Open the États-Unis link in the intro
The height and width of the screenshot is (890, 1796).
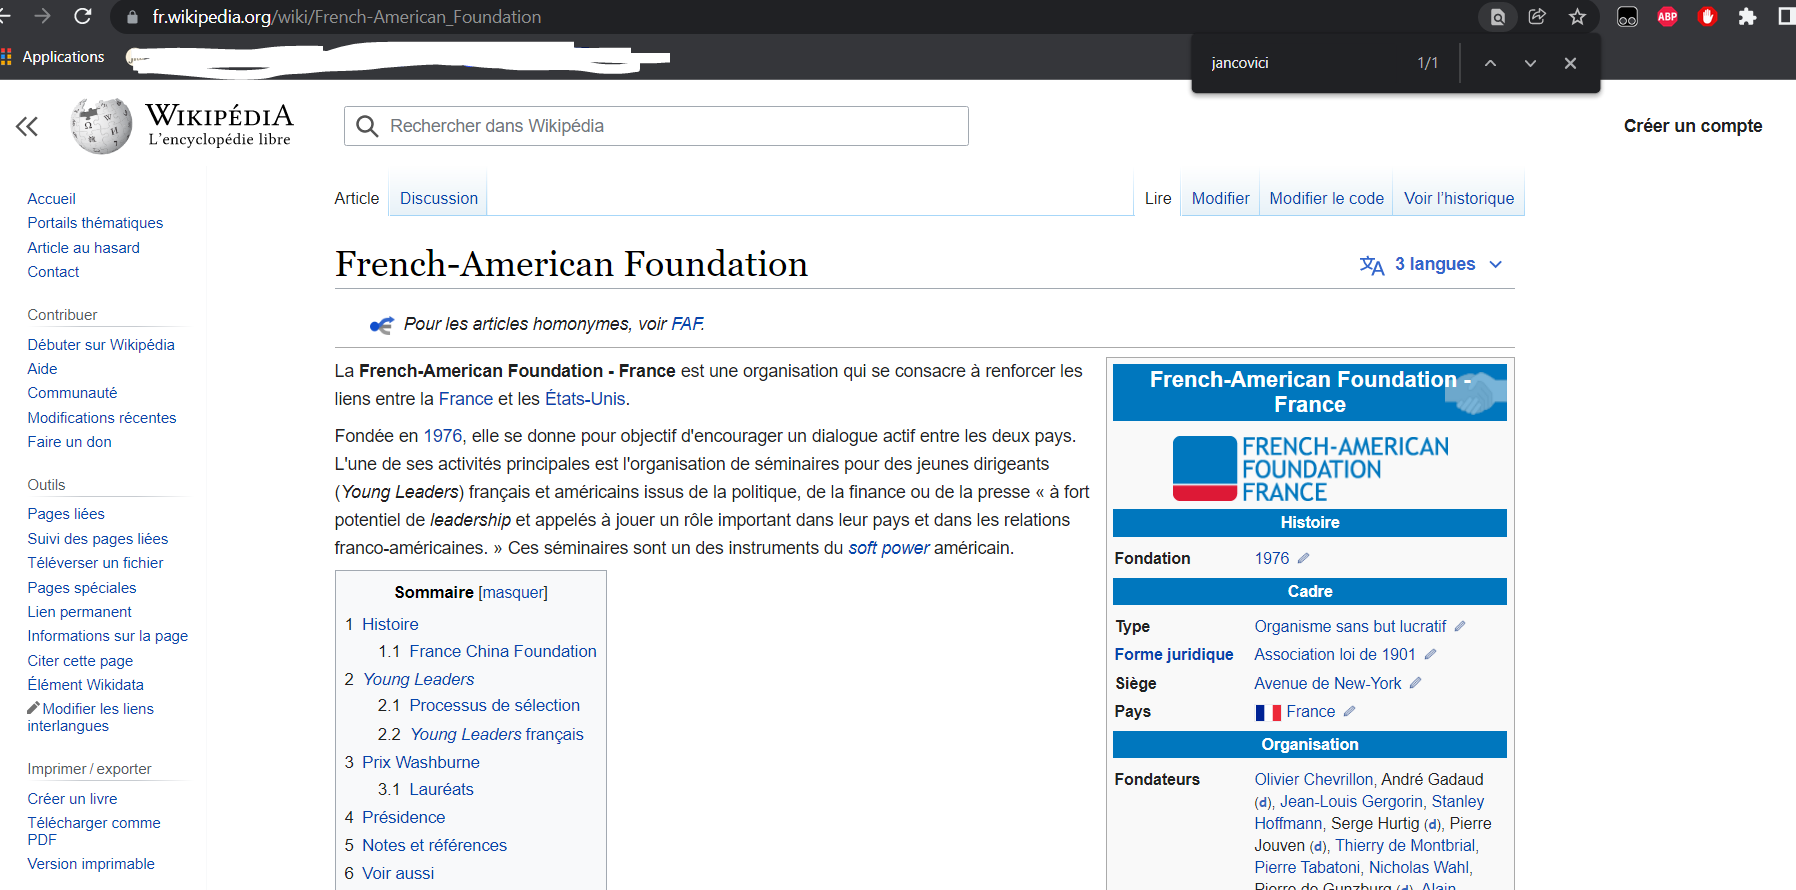tap(585, 399)
